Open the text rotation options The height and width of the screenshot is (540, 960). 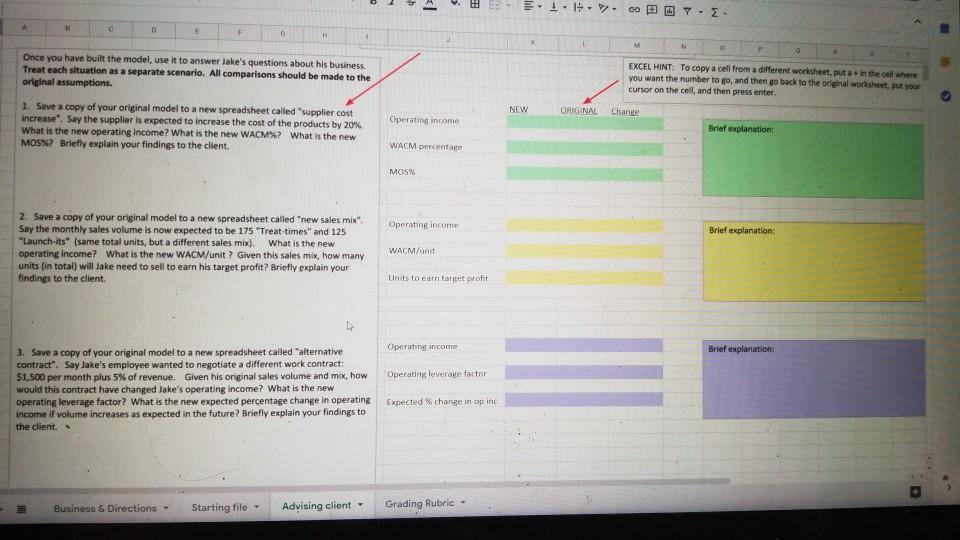(x=607, y=8)
